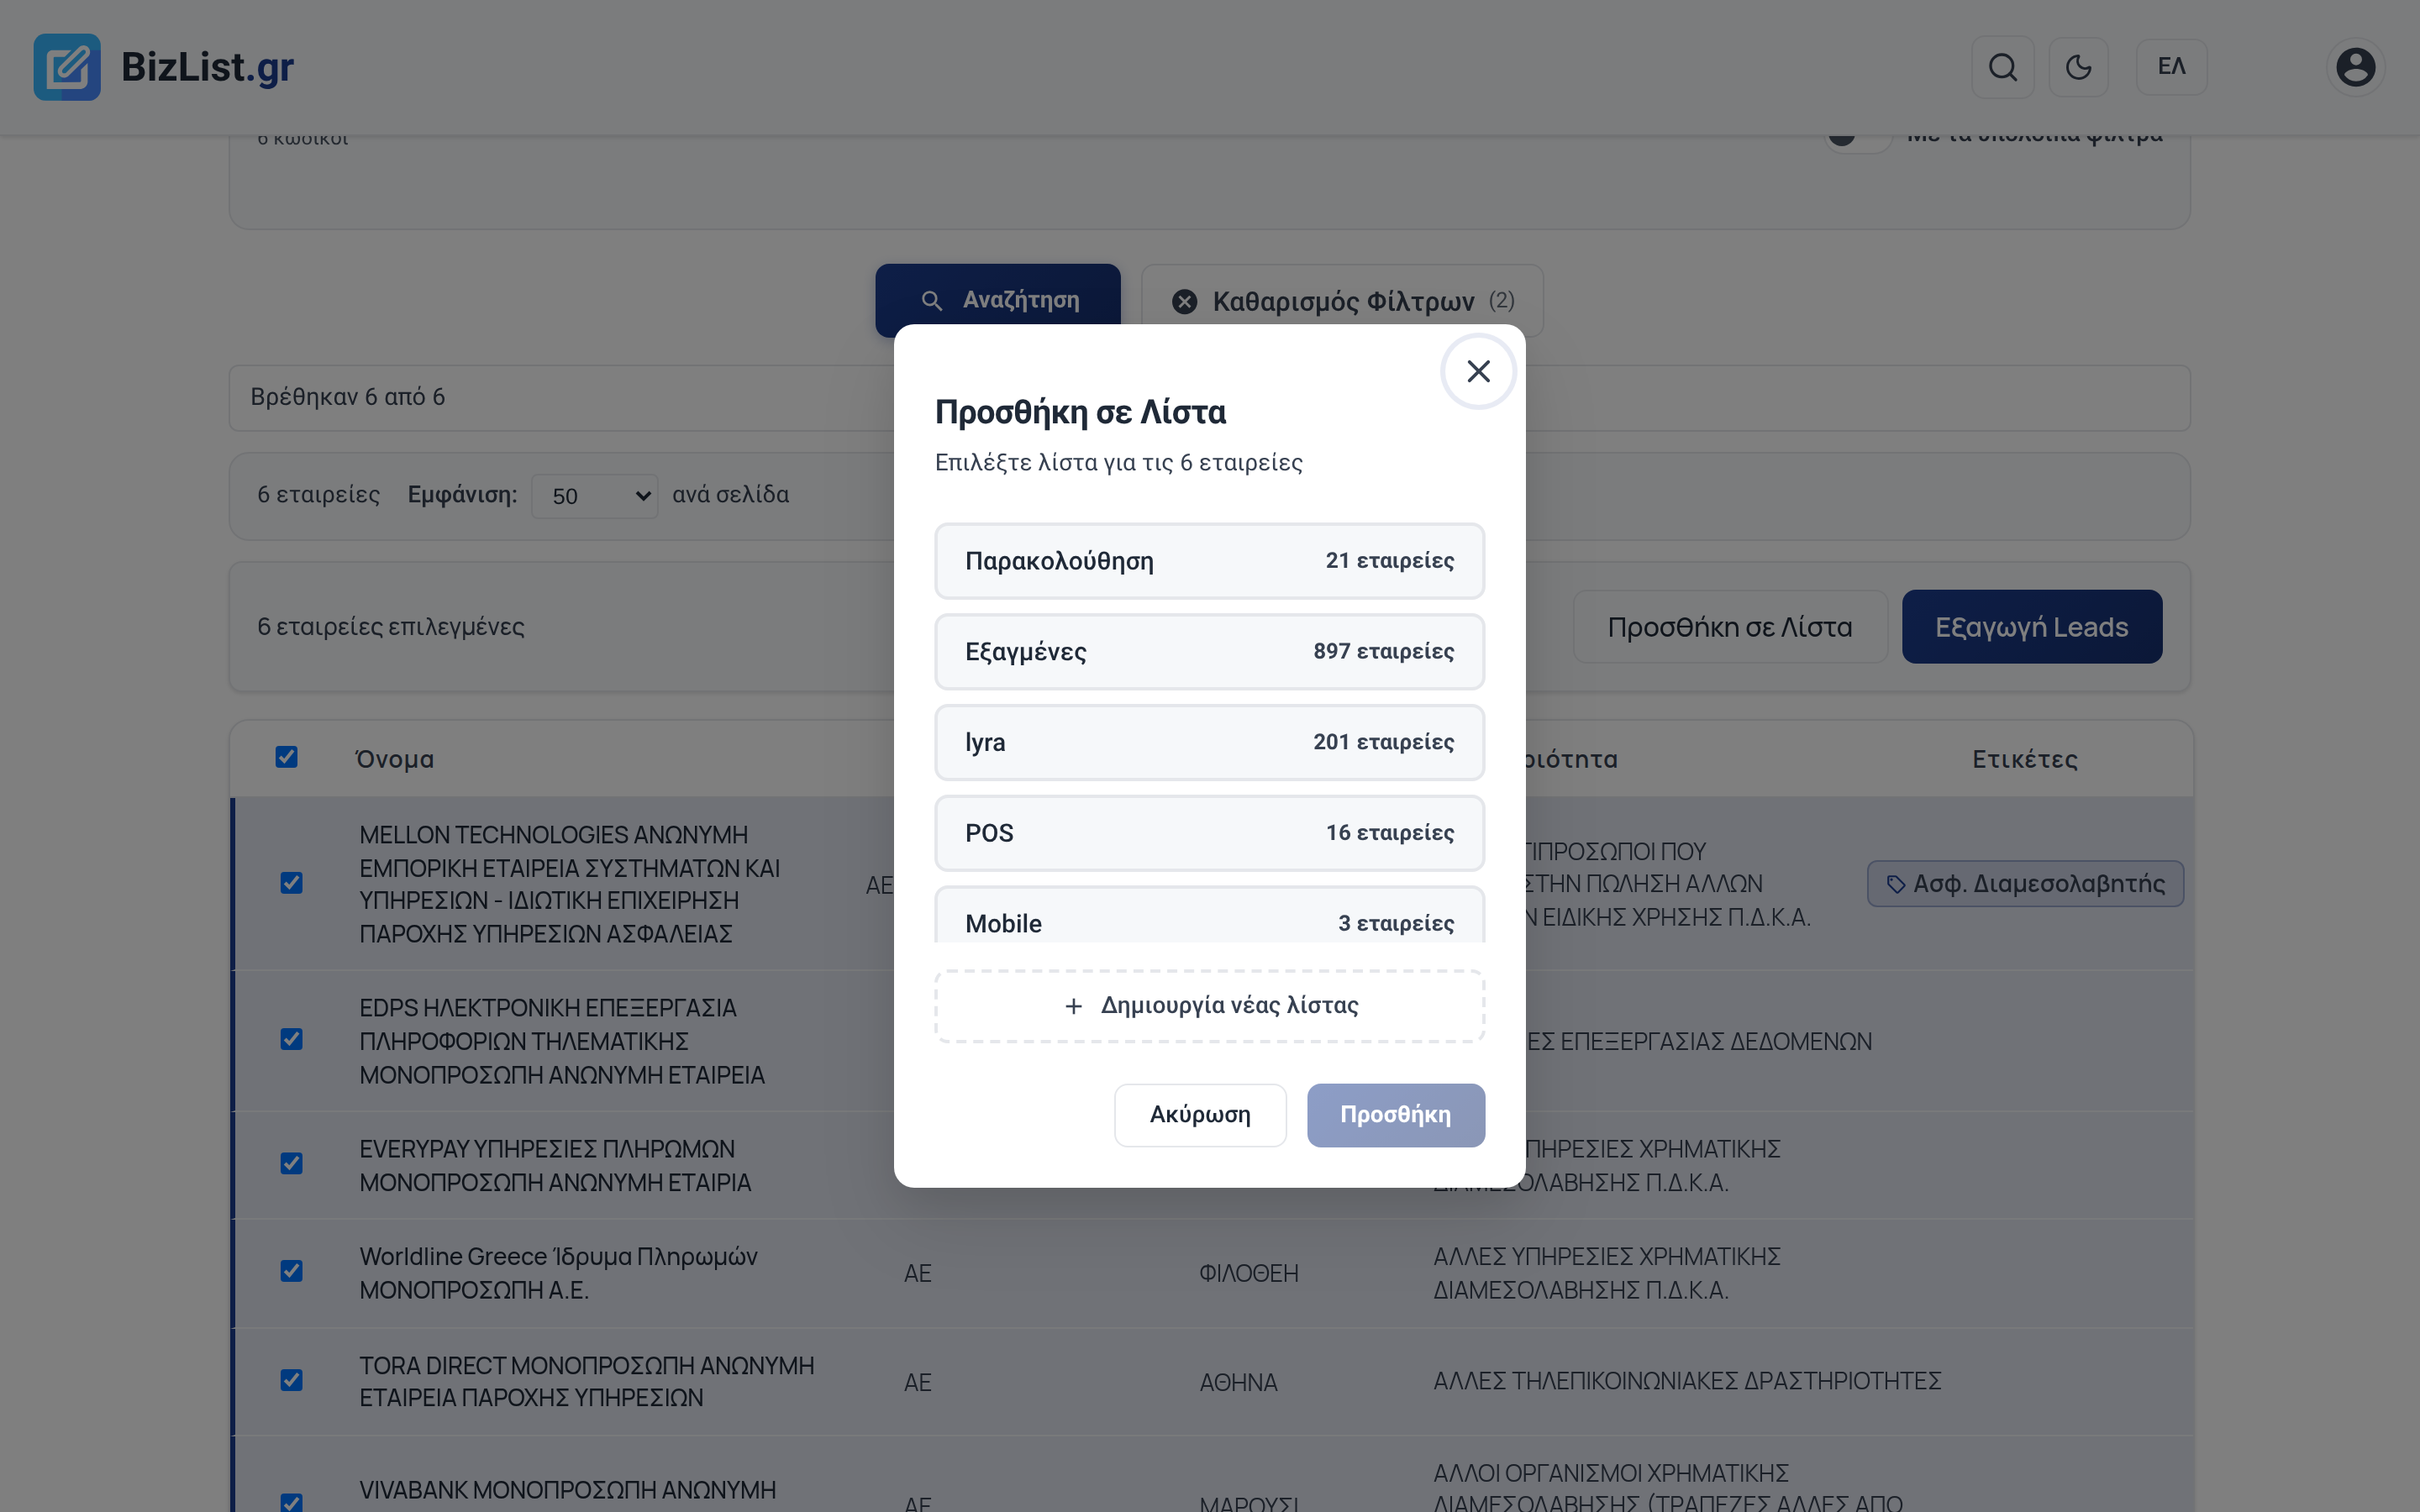The width and height of the screenshot is (2420, 1512).
Task: Cancel with the Ακύρωση button
Action: (x=1200, y=1115)
